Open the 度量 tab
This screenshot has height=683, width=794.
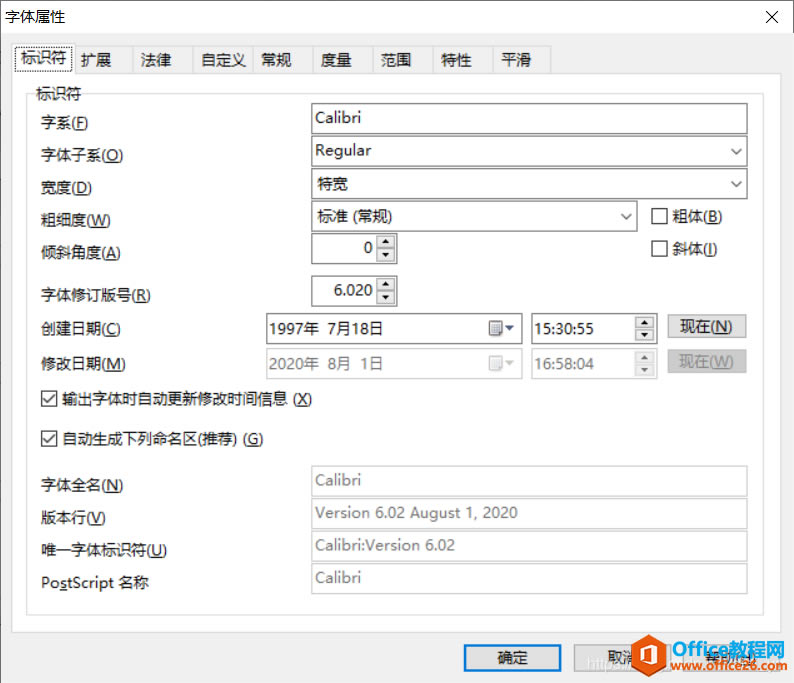click(x=343, y=60)
